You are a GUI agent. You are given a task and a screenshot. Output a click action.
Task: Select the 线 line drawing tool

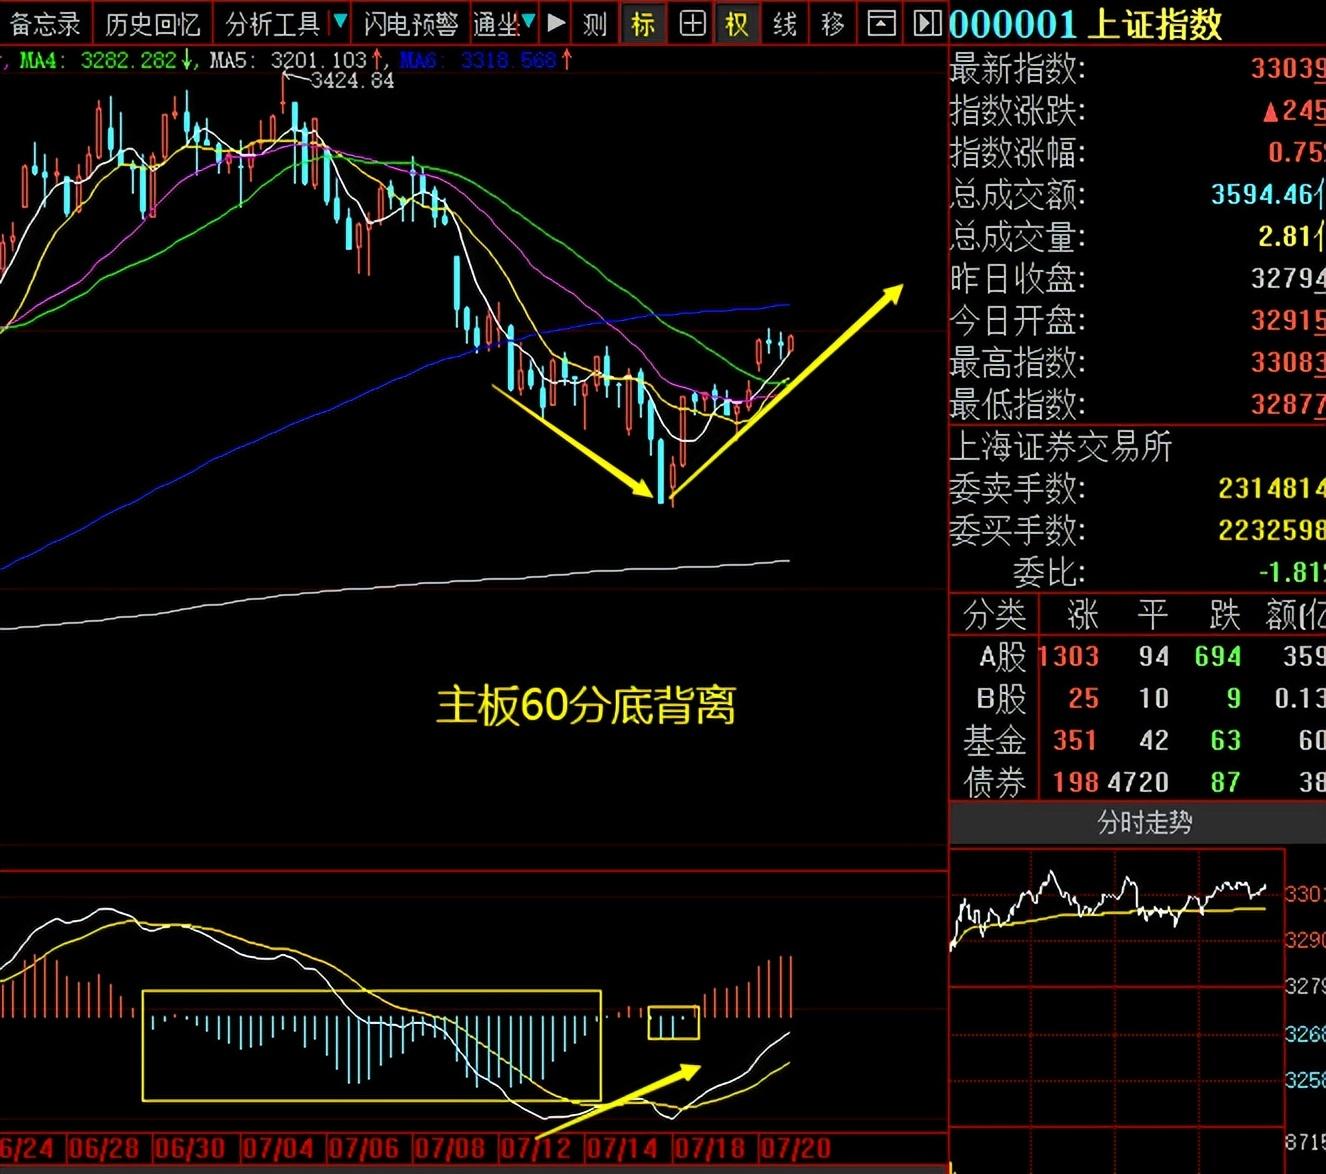[x=785, y=23]
